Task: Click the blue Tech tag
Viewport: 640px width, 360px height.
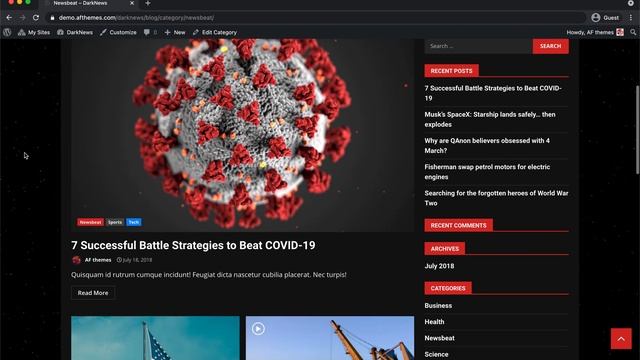Action: [133, 222]
